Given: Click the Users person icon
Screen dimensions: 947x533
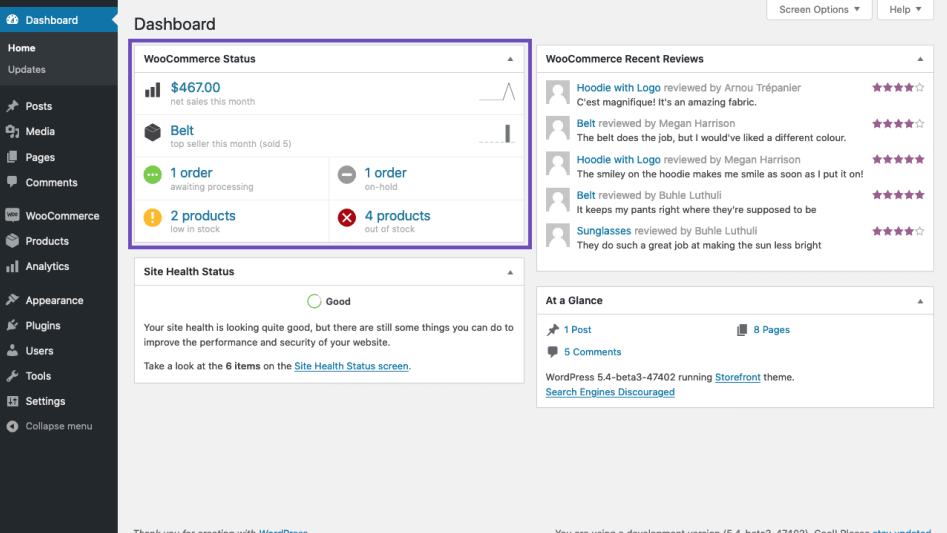Looking at the screenshot, I should [12, 351].
